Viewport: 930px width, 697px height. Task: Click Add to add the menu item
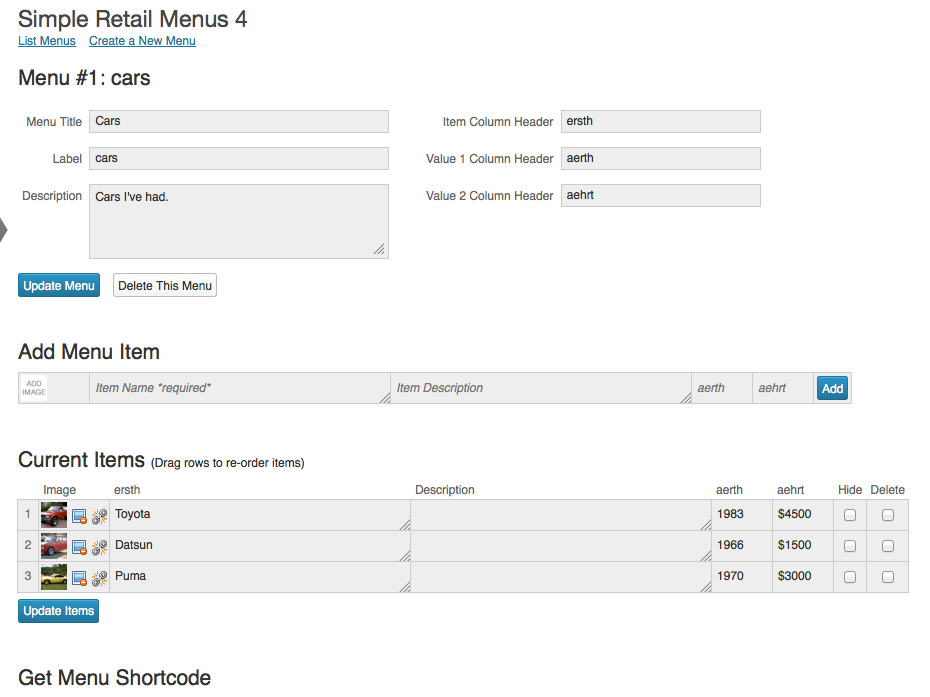(x=832, y=389)
